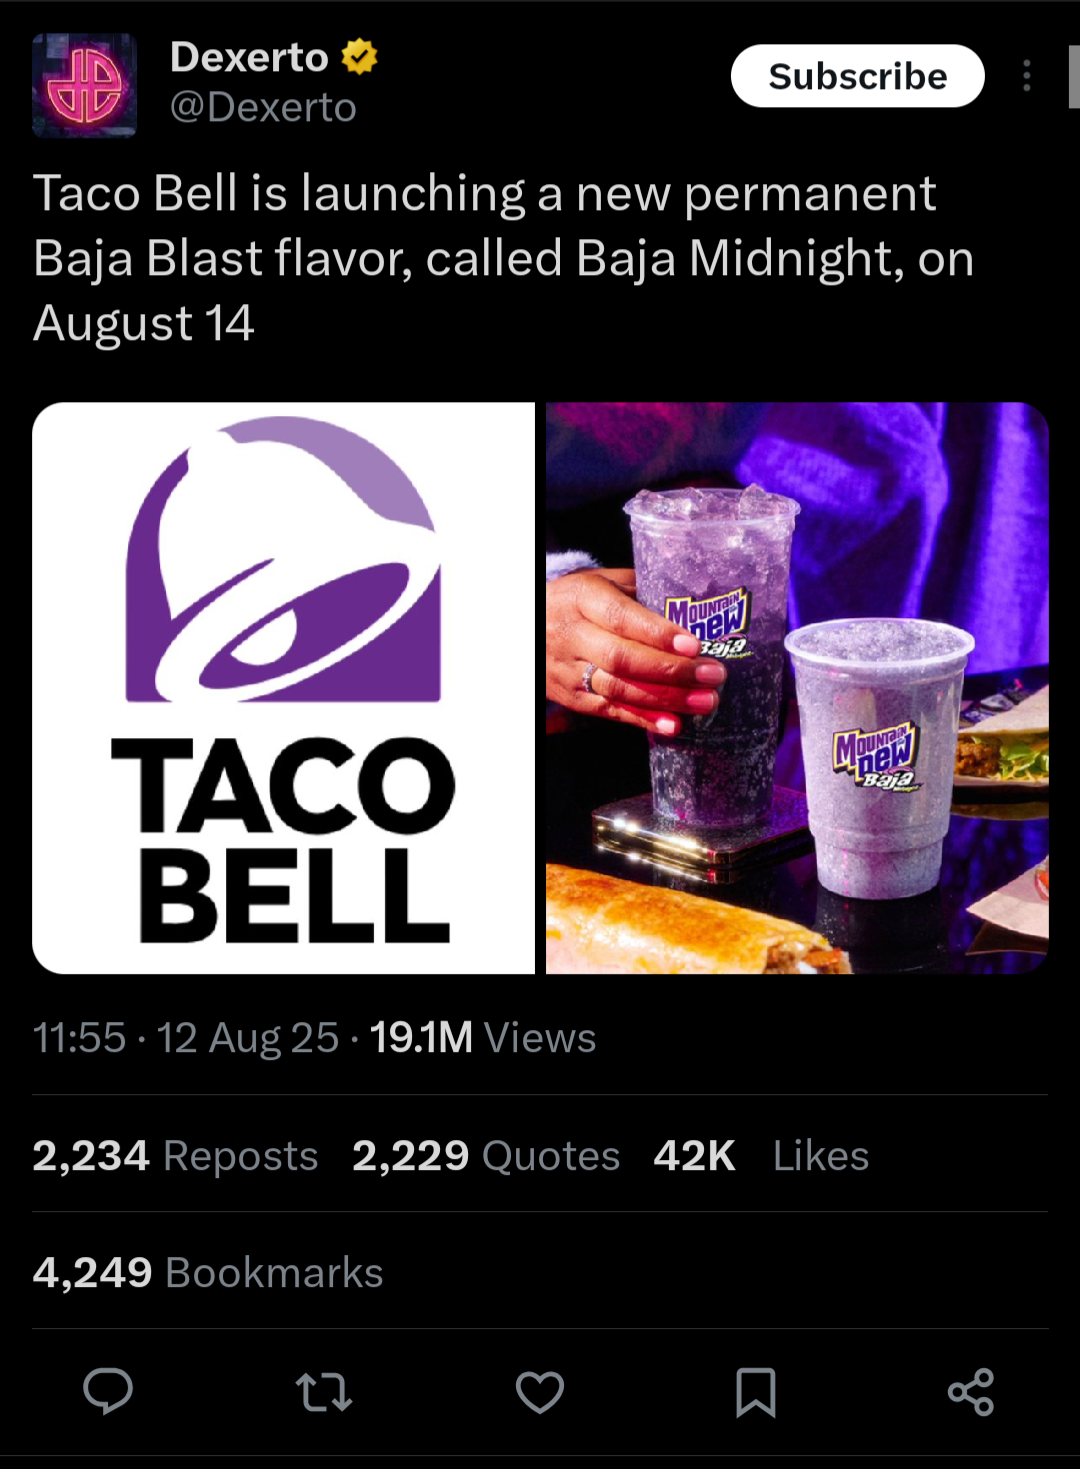View the Taco Bell logo image
This screenshot has height=1469, width=1080.
[283, 688]
